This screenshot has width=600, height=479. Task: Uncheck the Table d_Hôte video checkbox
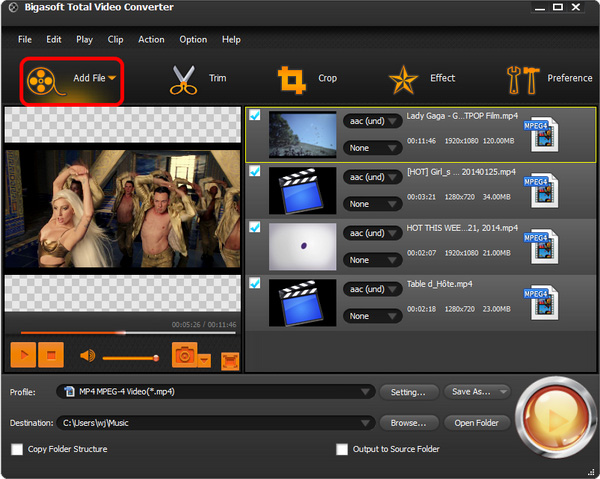[254, 283]
